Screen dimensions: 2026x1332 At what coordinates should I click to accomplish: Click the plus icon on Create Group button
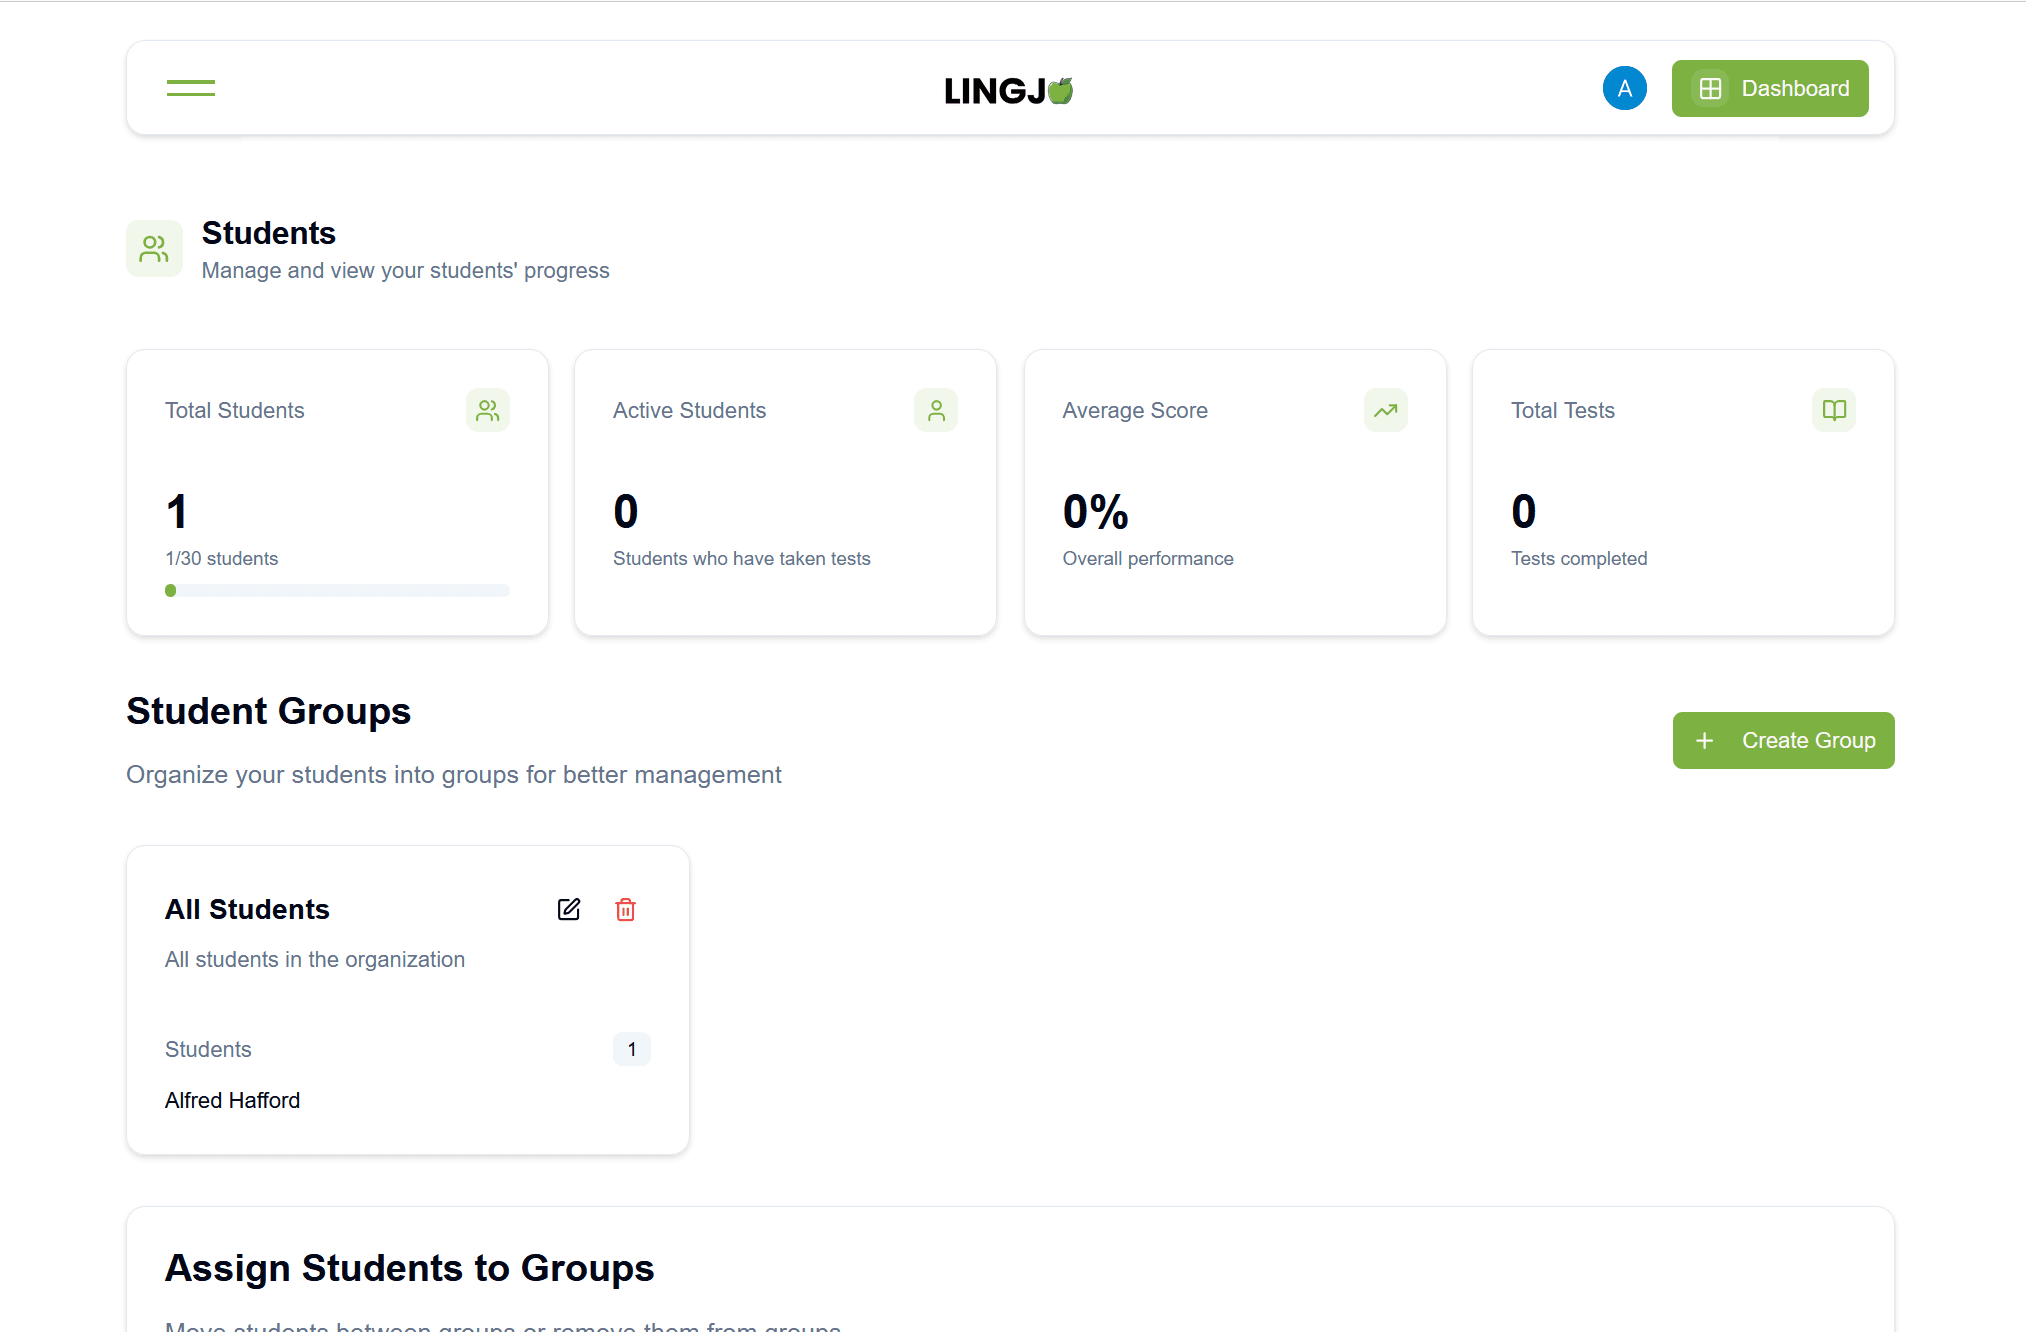[1704, 740]
